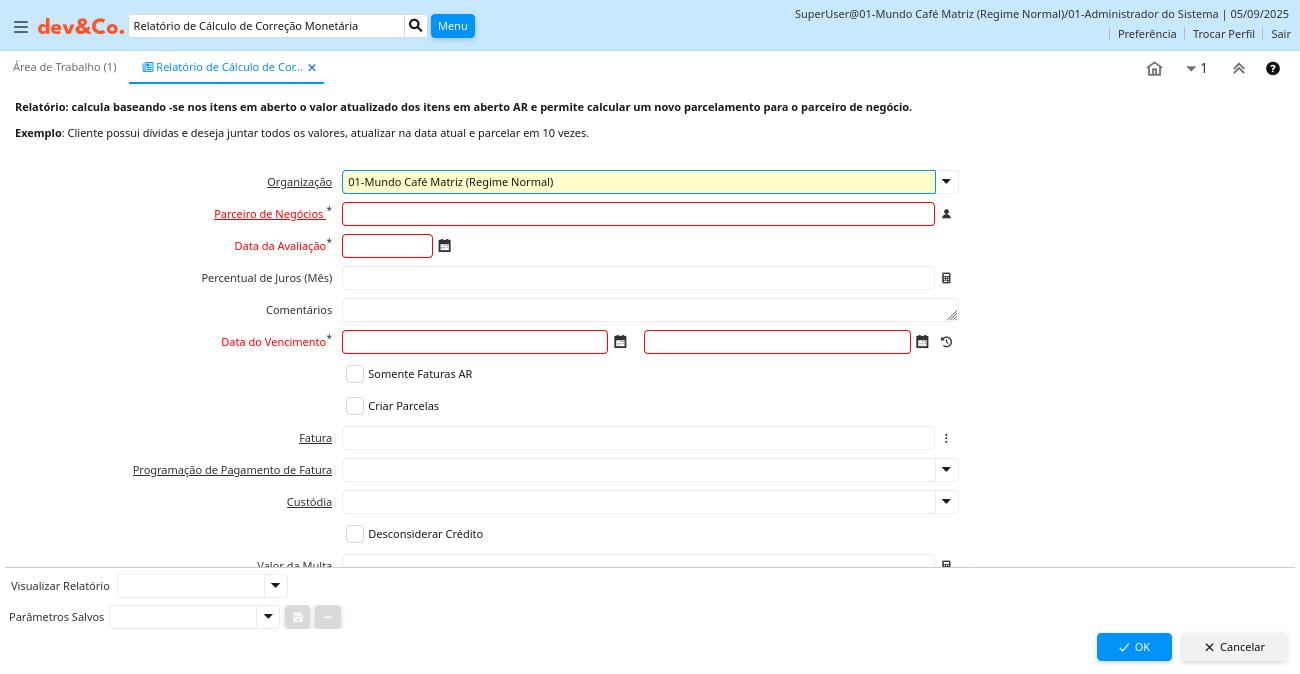Image resolution: width=1300 pixels, height=674 pixels.
Task: Switch to Área de Trabalho tab
Action: pyautogui.click(x=64, y=67)
